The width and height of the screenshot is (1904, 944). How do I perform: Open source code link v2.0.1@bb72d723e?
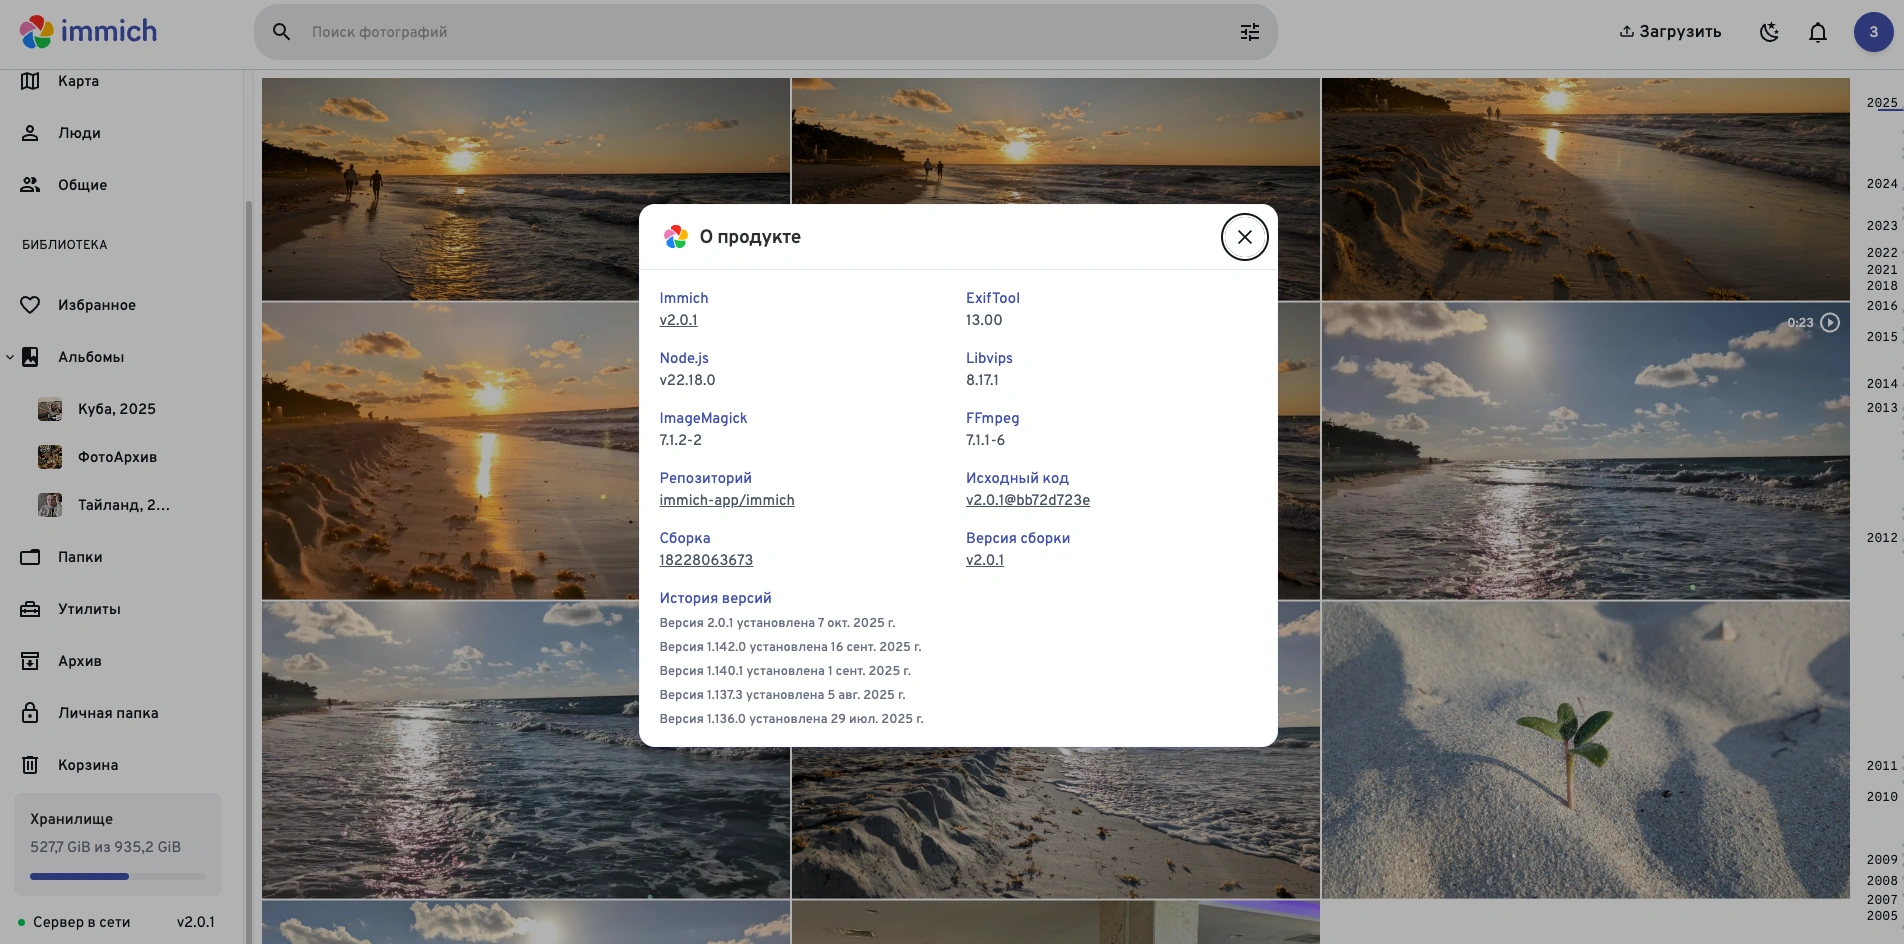click(1027, 500)
